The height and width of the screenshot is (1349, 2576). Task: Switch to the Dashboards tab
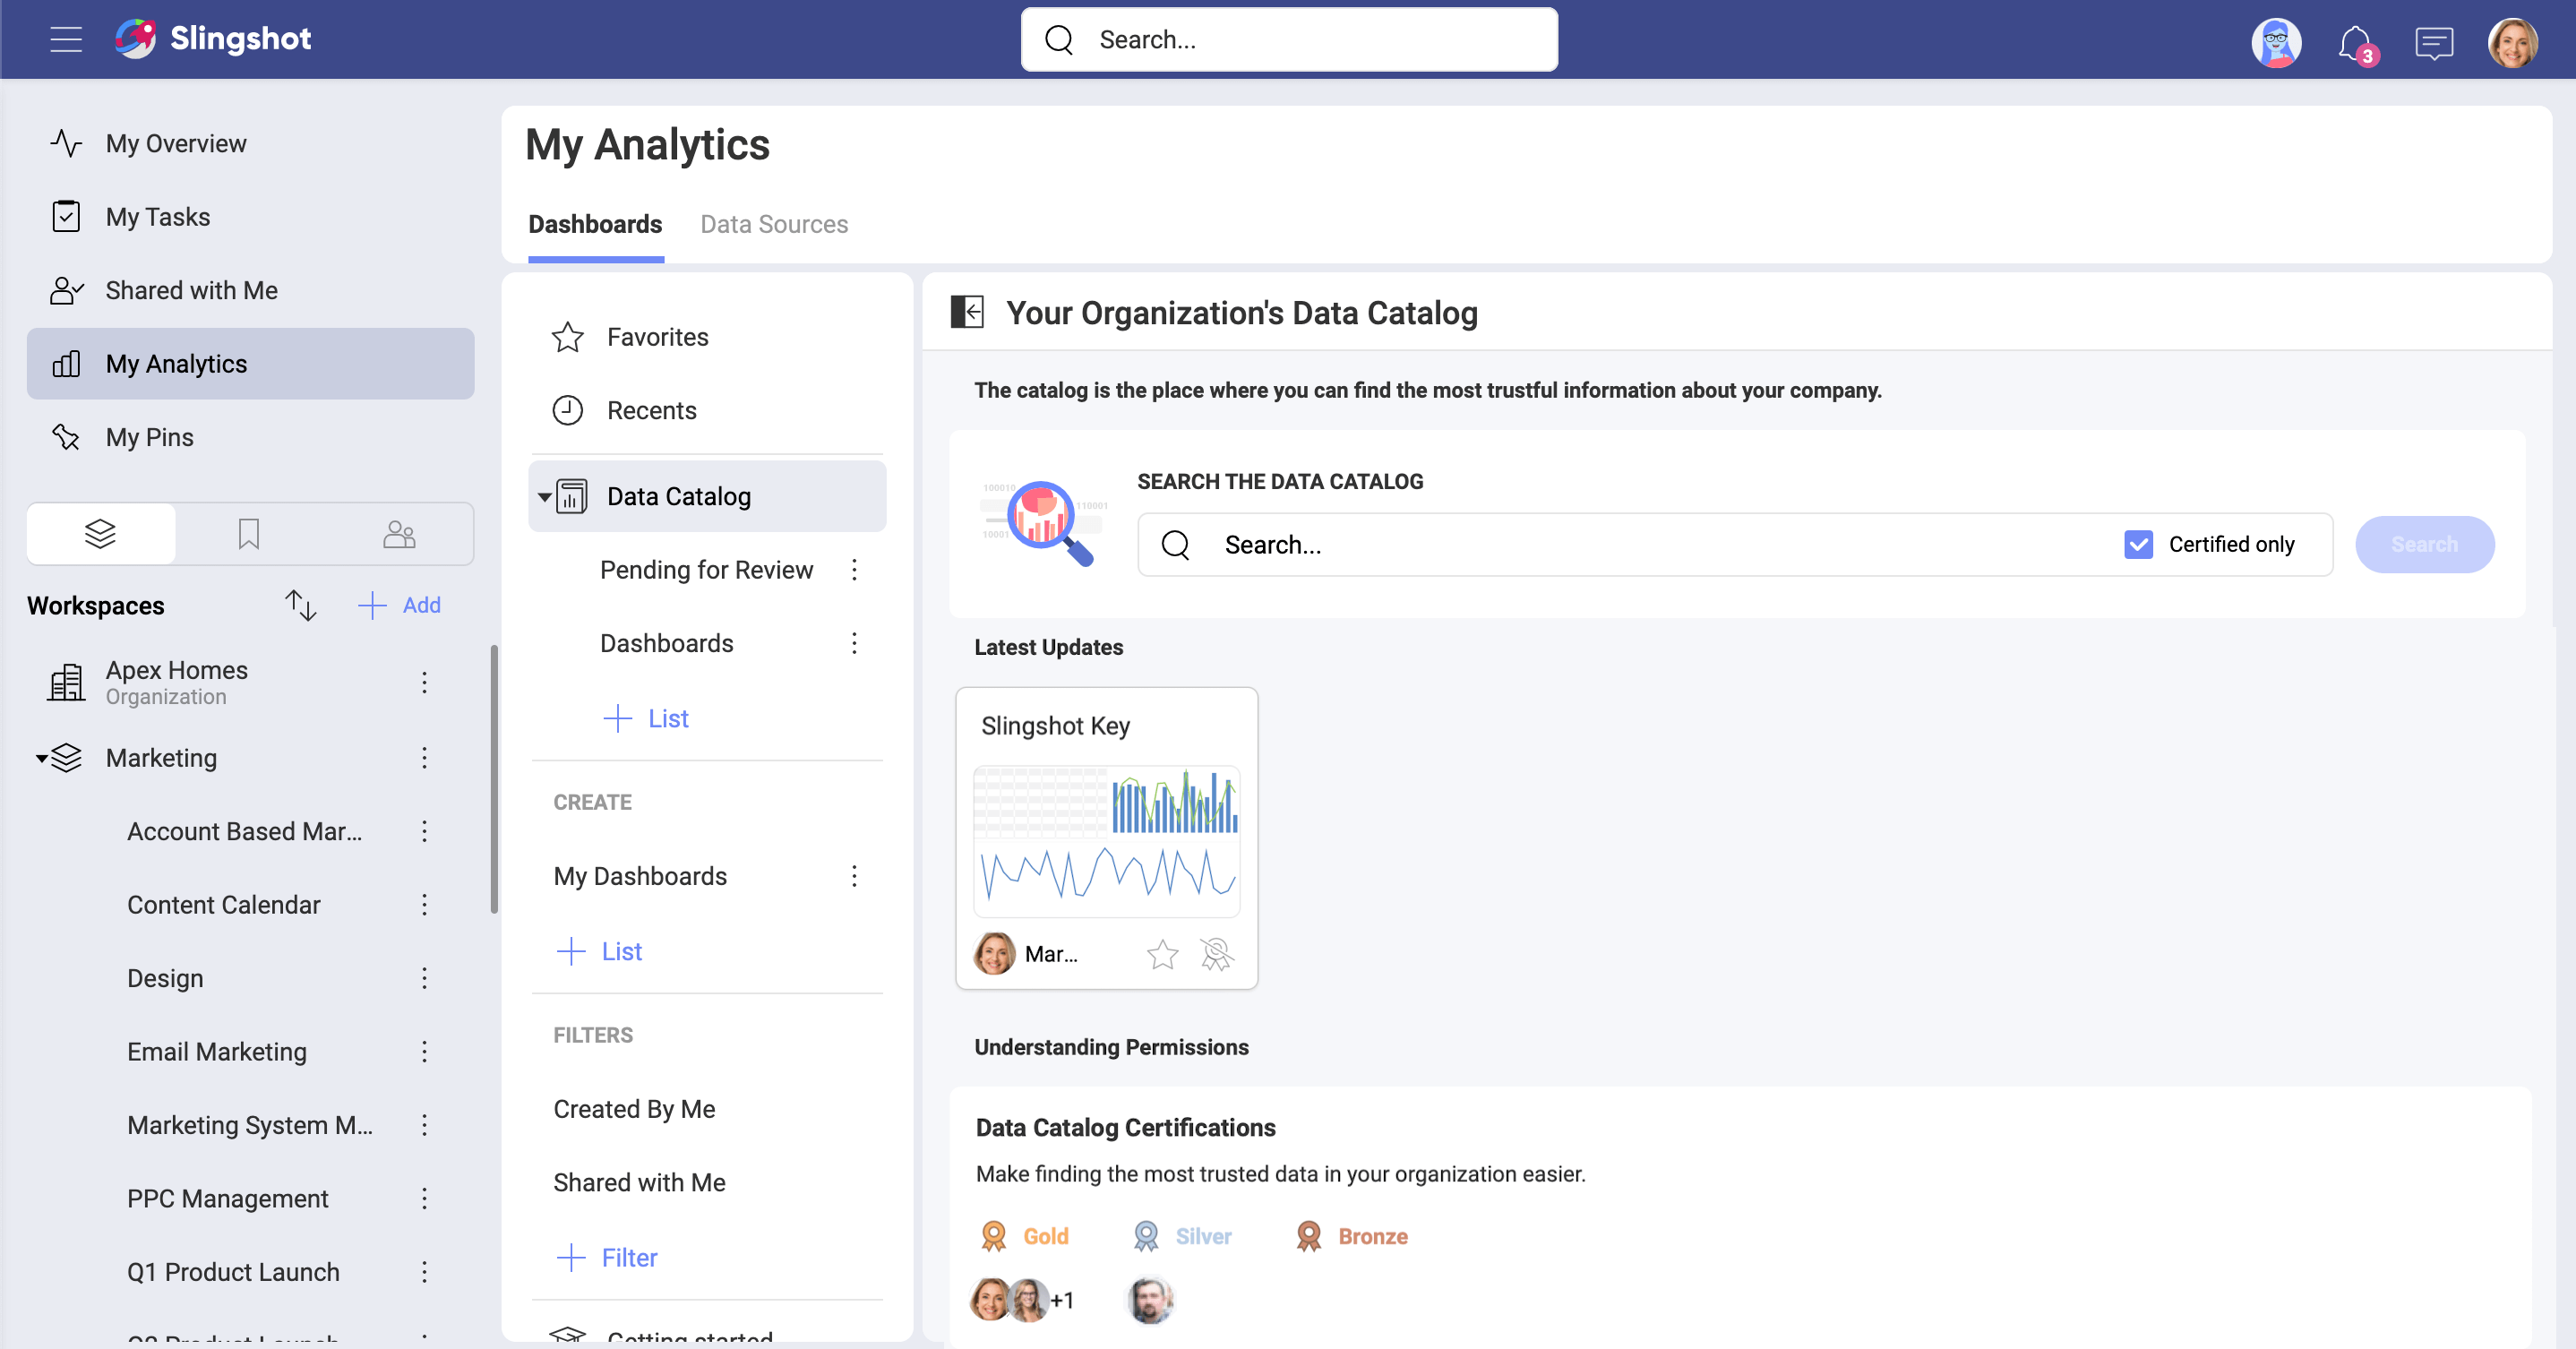[595, 224]
